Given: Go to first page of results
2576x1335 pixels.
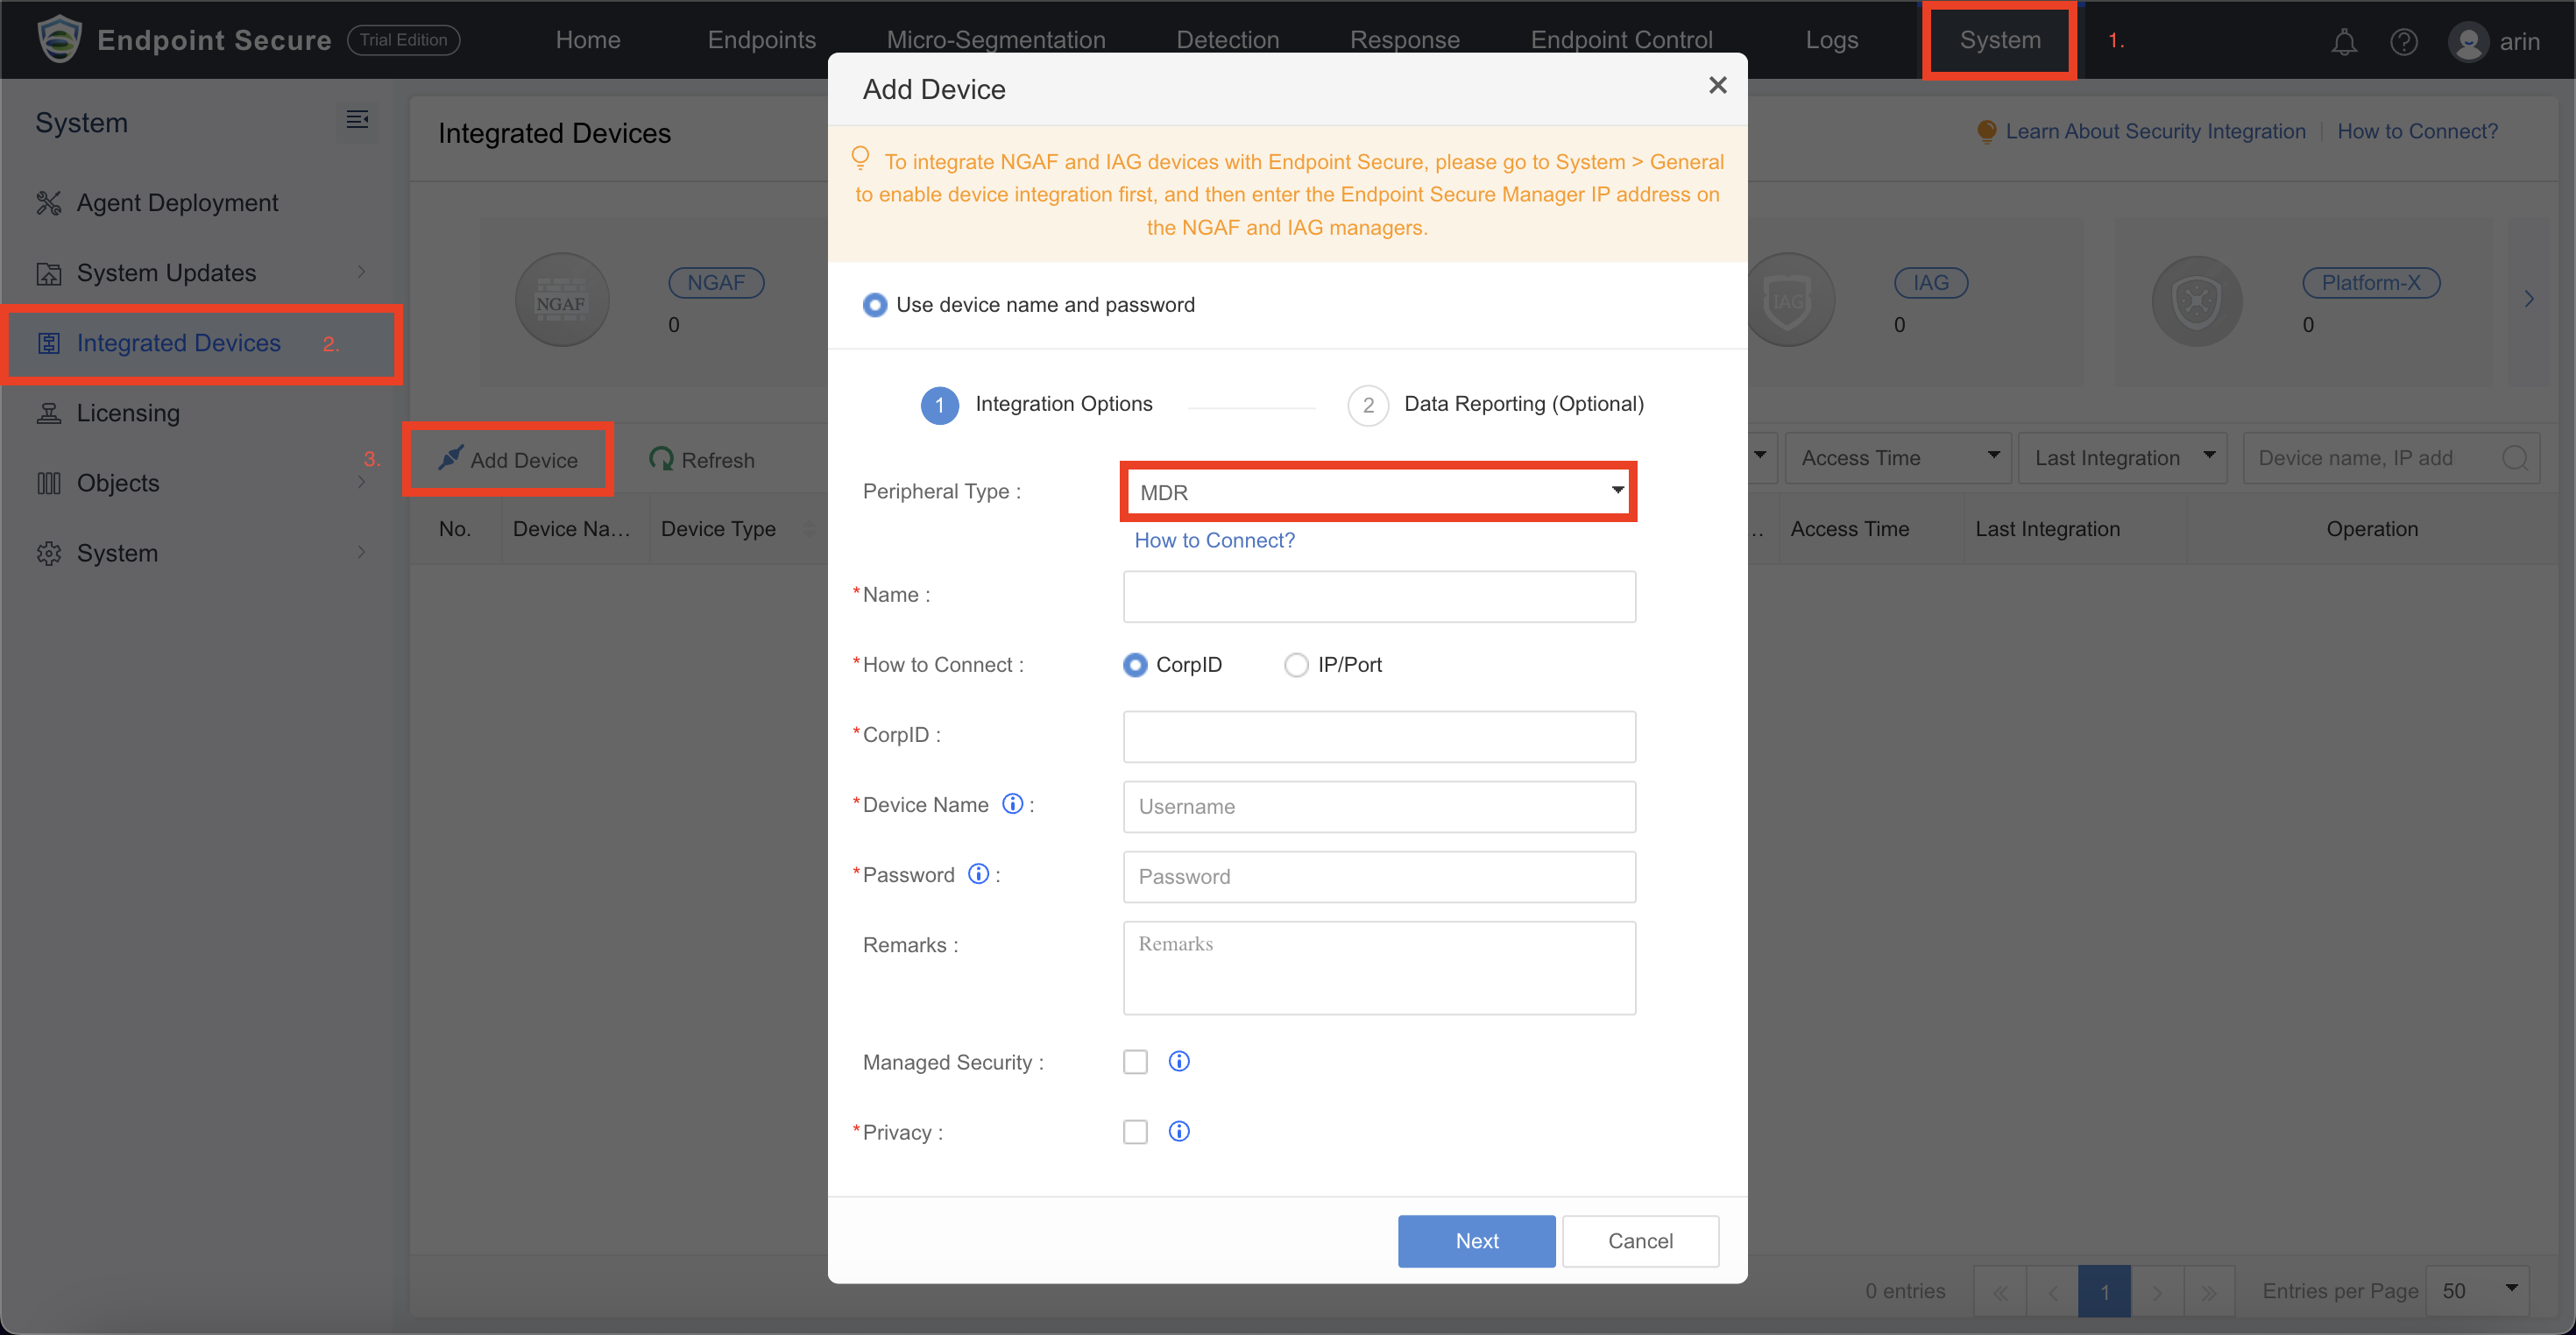Looking at the screenshot, I should pyautogui.click(x=2000, y=1292).
